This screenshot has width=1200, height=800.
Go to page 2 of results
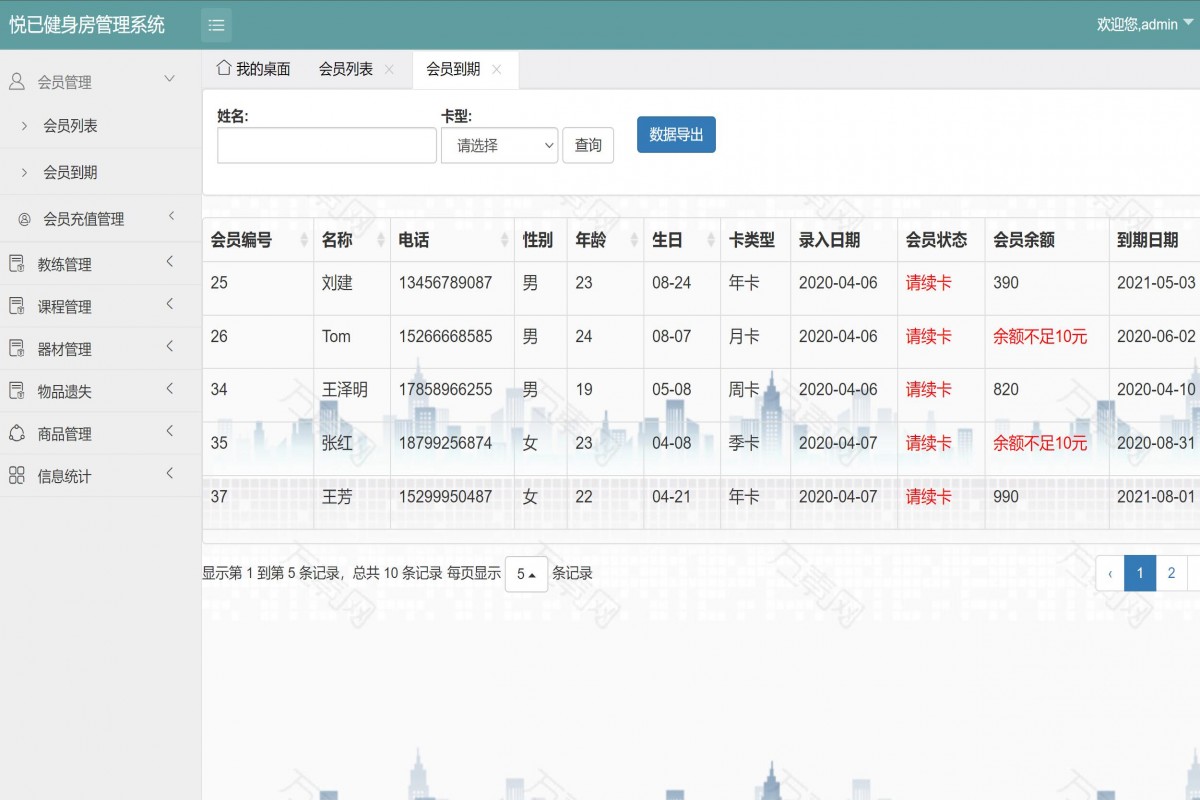pyautogui.click(x=1171, y=573)
